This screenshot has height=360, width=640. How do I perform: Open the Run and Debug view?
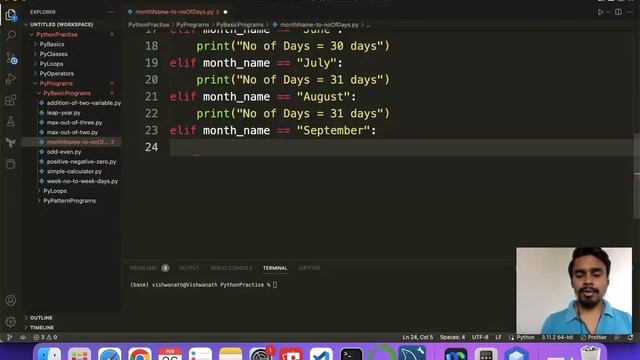tap(11, 79)
